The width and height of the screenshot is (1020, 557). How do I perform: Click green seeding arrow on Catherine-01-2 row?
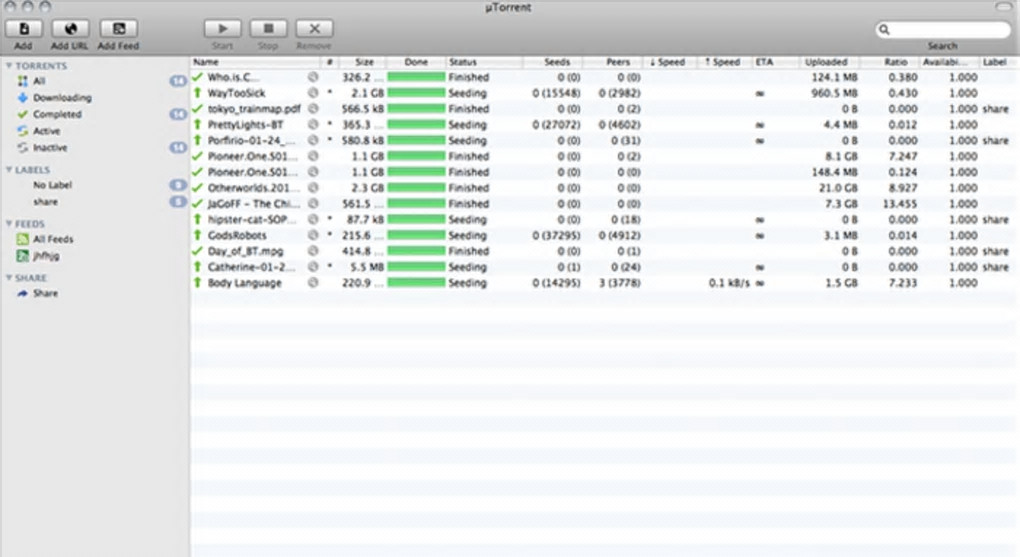pos(197,267)
